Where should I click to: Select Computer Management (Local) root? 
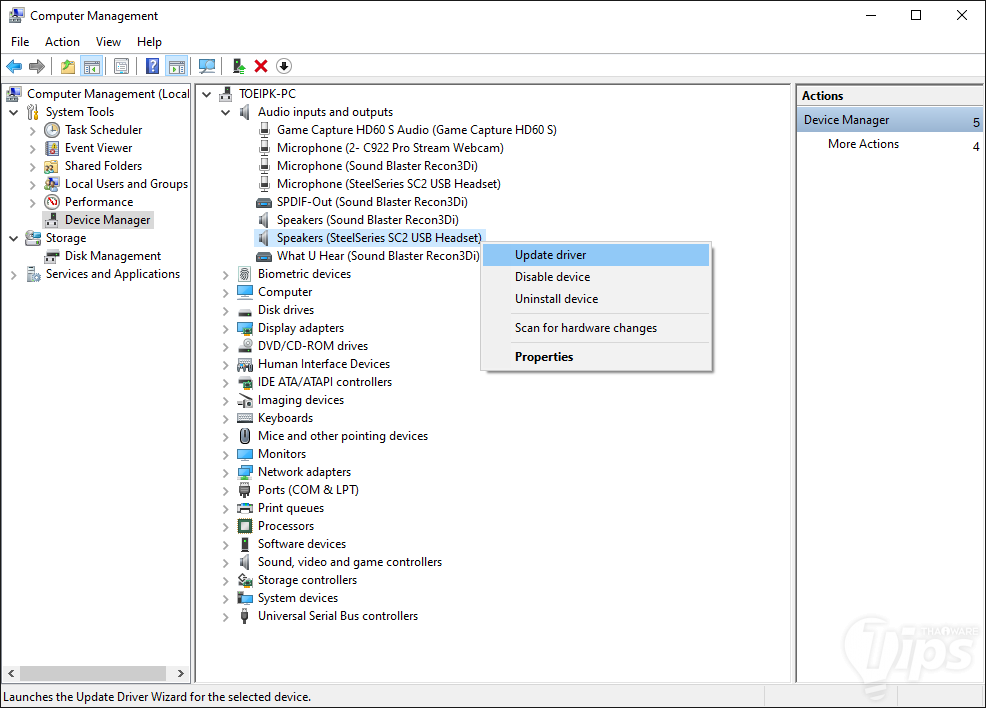pos(108,94)
